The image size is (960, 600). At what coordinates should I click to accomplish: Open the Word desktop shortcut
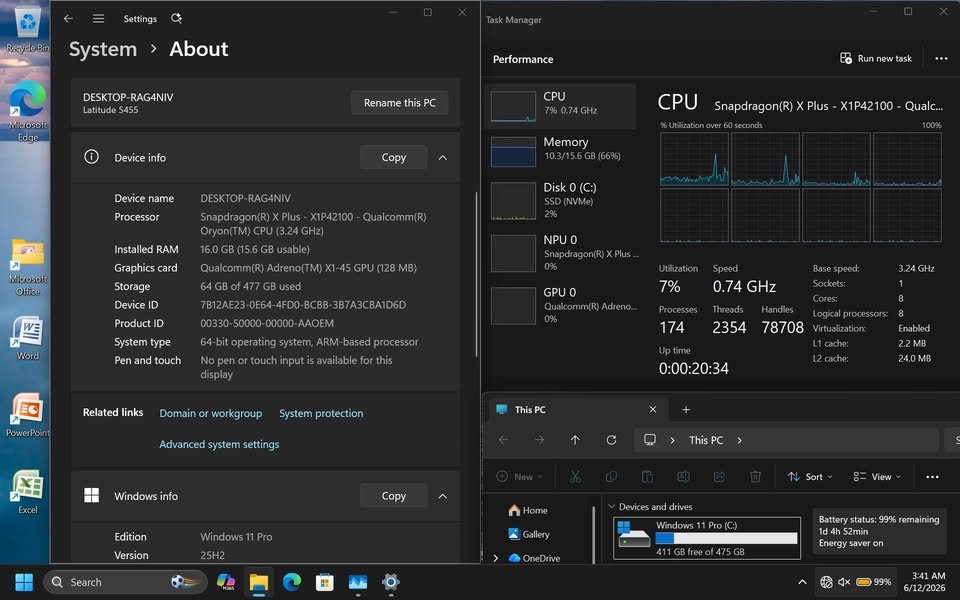tap(27, 338)
